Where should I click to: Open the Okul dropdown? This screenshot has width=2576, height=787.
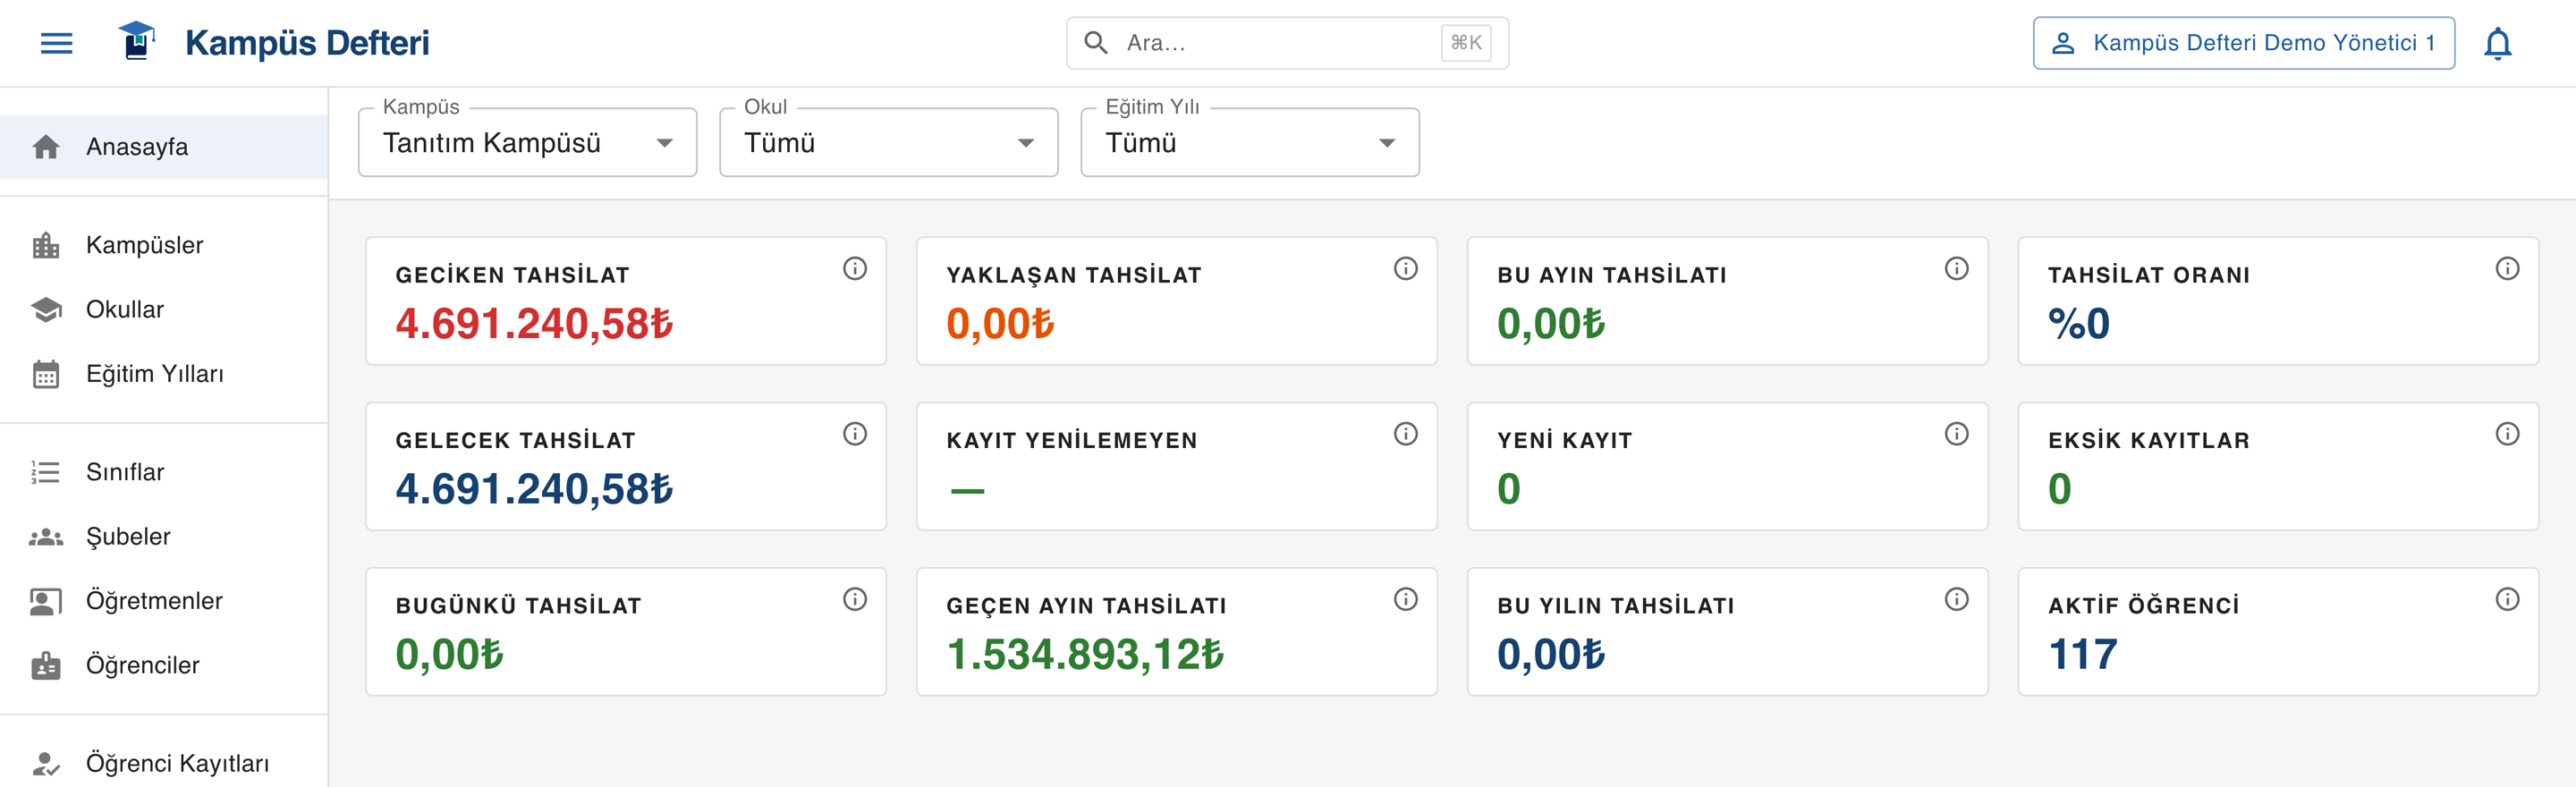point(889,143)
